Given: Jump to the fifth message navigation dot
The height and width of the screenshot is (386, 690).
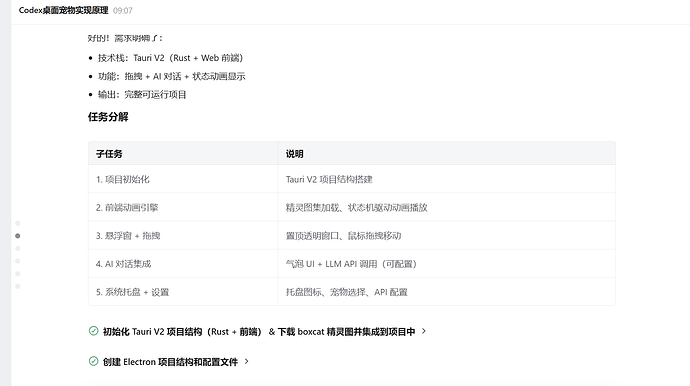Looking at the screenshot, I should [18, 274].
